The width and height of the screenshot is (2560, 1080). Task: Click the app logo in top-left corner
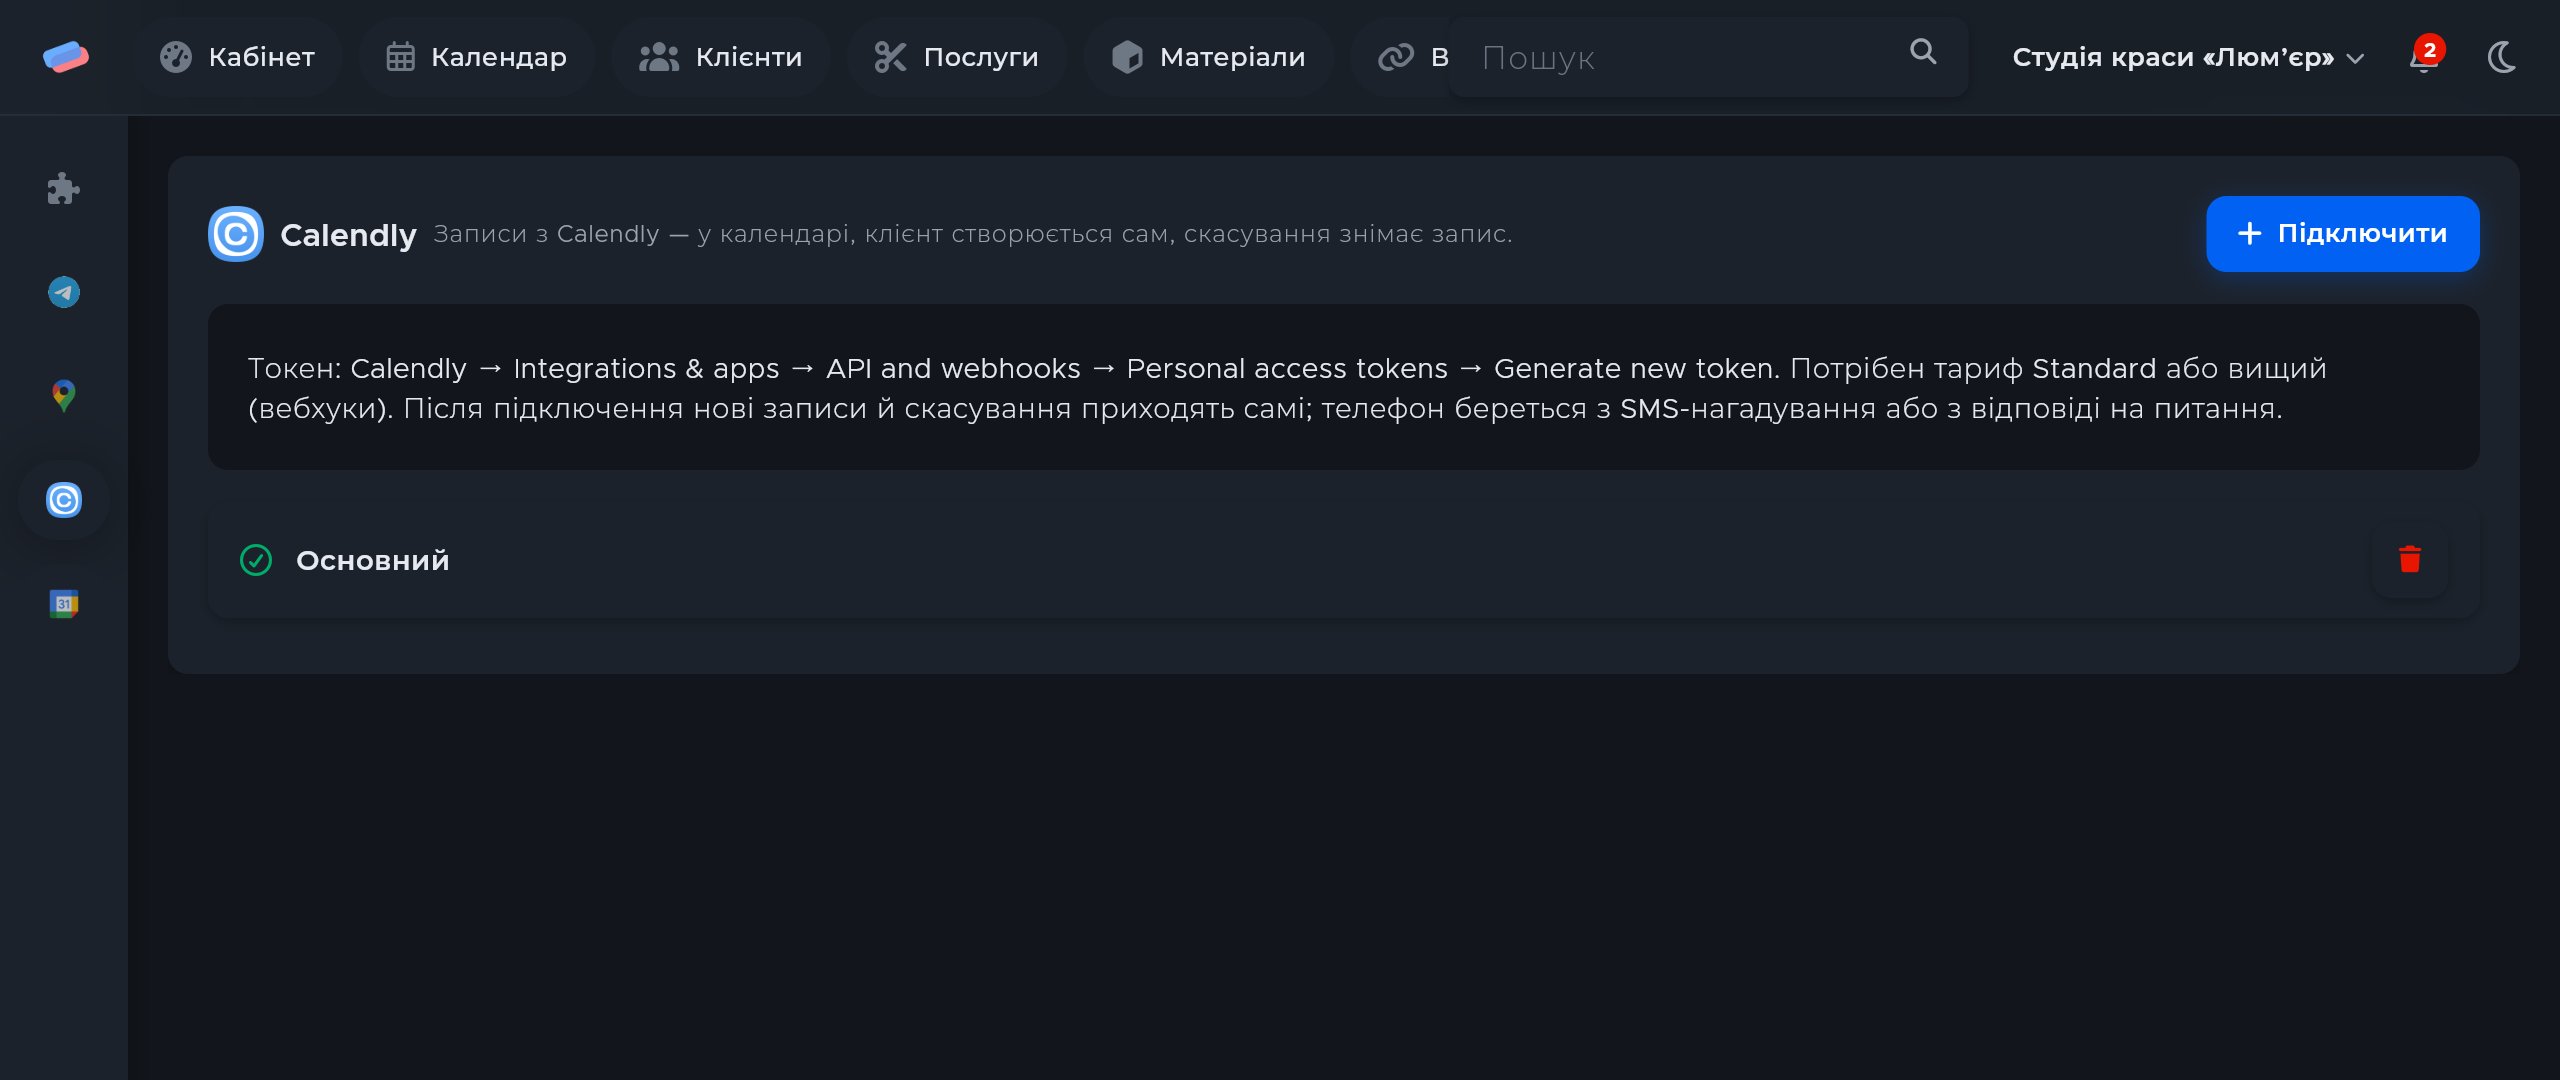(x=66, y=57)
